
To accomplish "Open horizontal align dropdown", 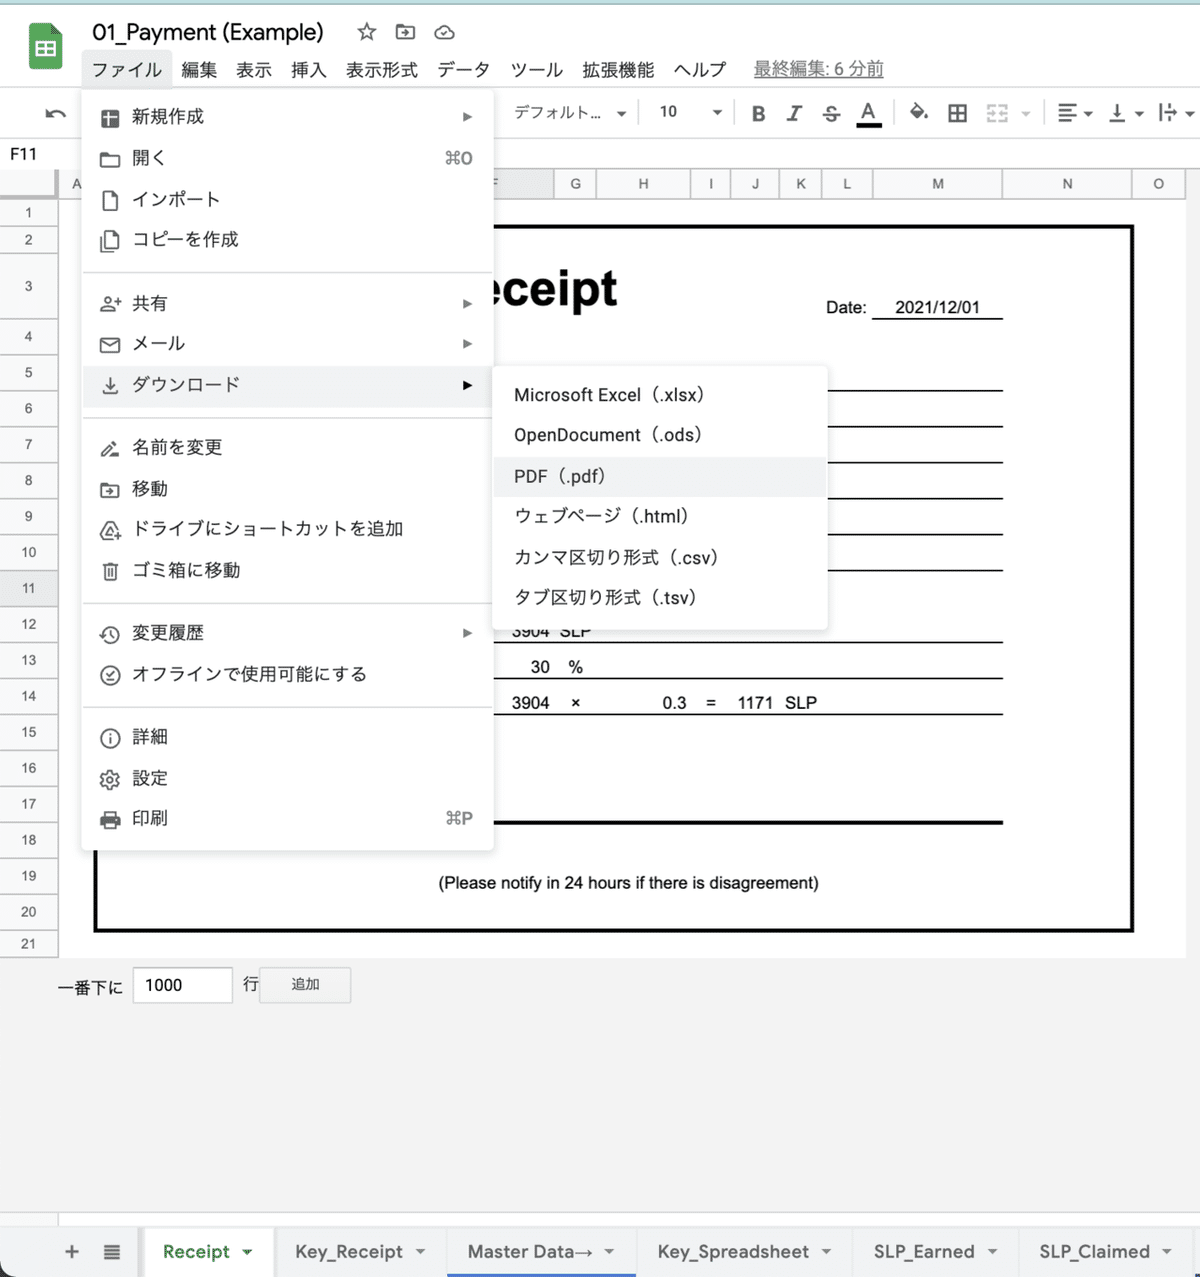I will tap(1075, 113).
